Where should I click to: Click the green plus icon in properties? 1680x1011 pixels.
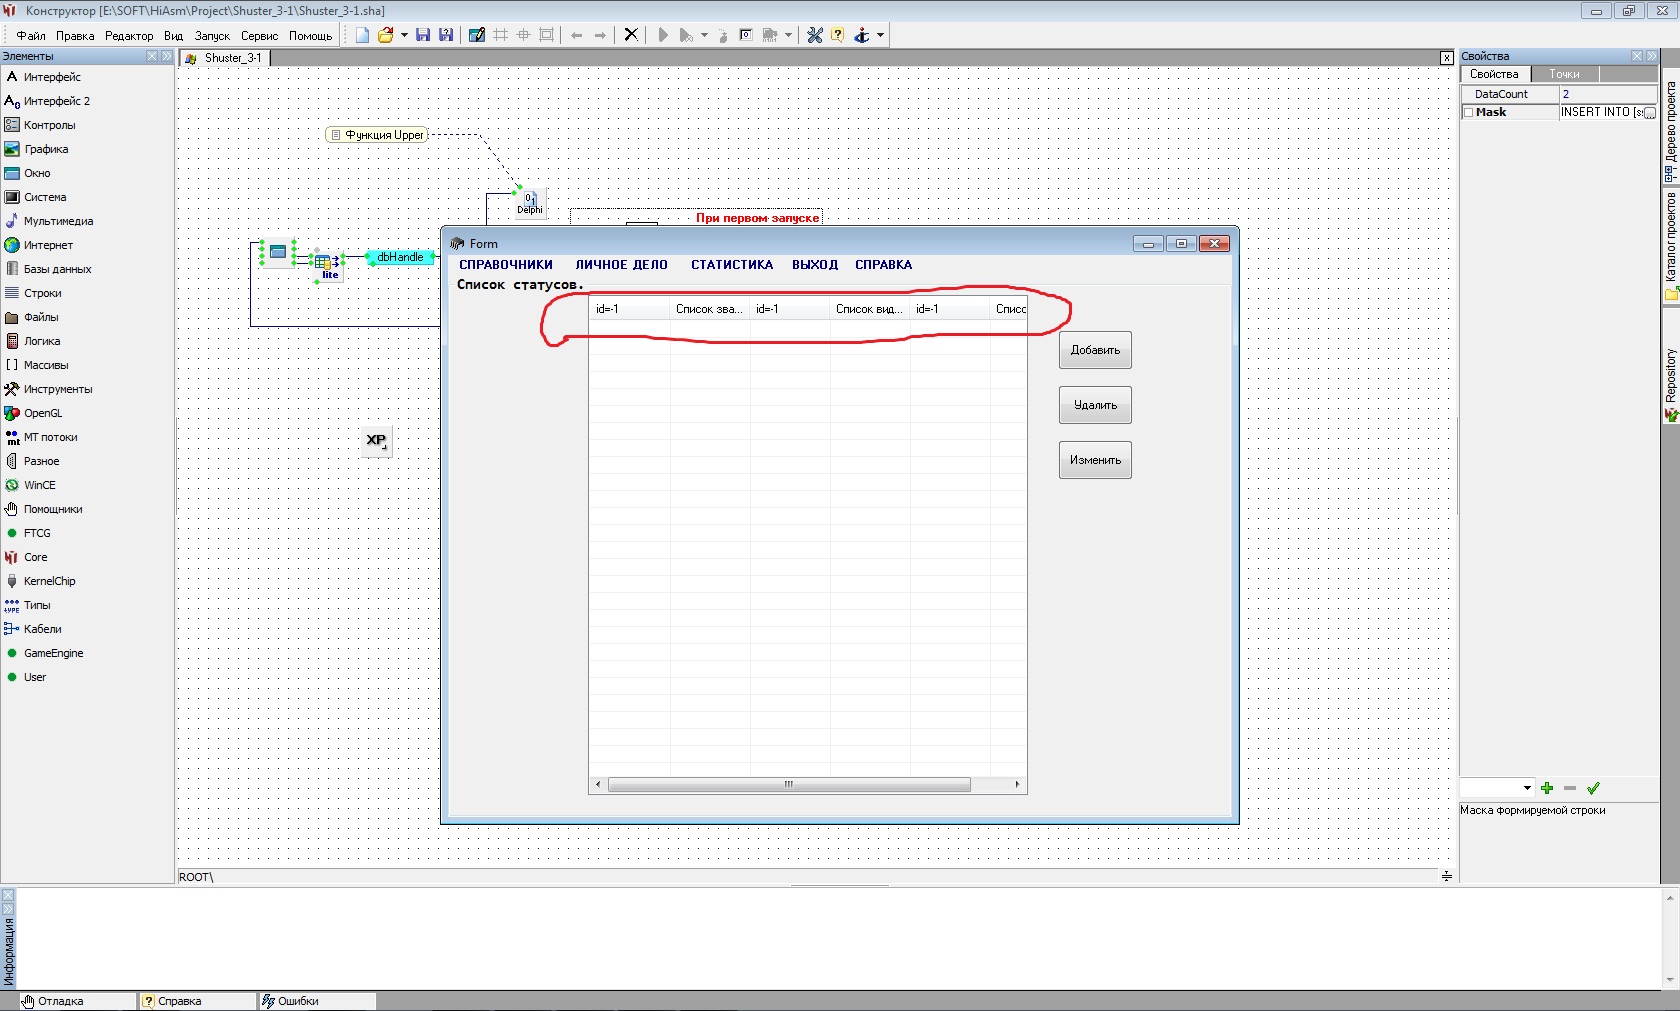click(1547, 788)
